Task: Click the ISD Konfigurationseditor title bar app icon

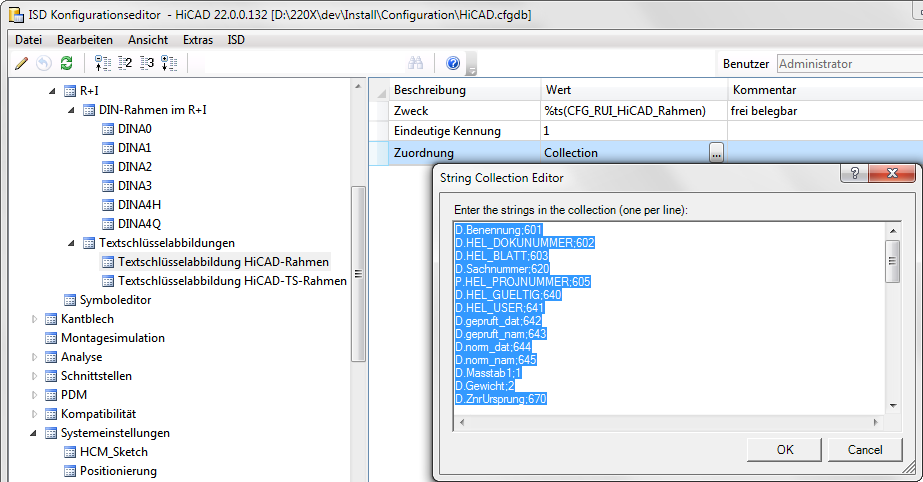Action: (16, 15)
